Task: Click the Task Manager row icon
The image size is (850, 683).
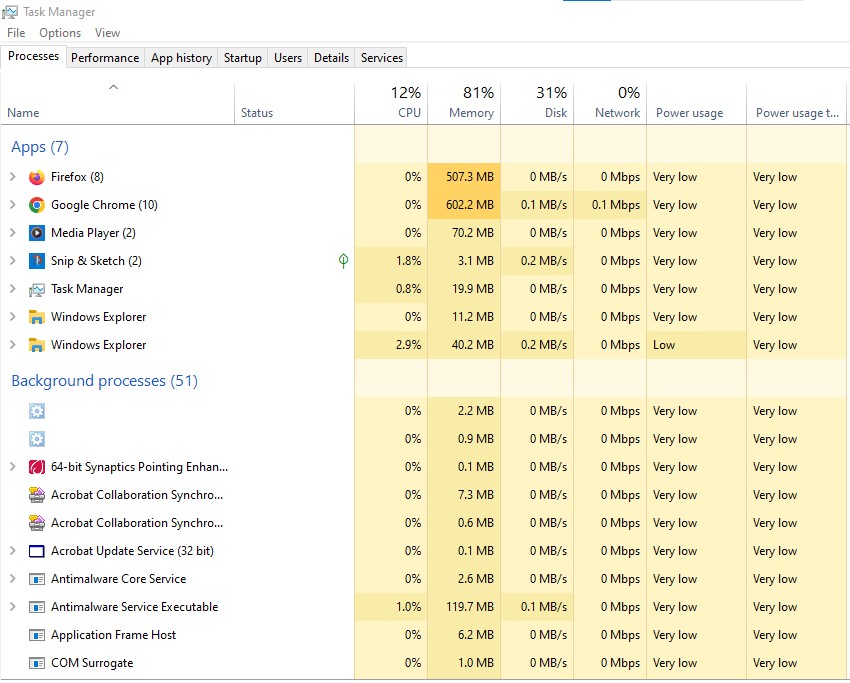Action: tap(36, 289)
